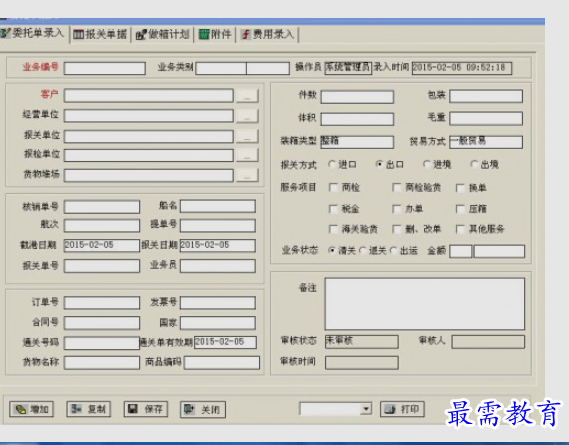The height and width of the screenshot is (445, 569).
Task: Click the browse button next to 报检单位
Action: click(247, 155)
